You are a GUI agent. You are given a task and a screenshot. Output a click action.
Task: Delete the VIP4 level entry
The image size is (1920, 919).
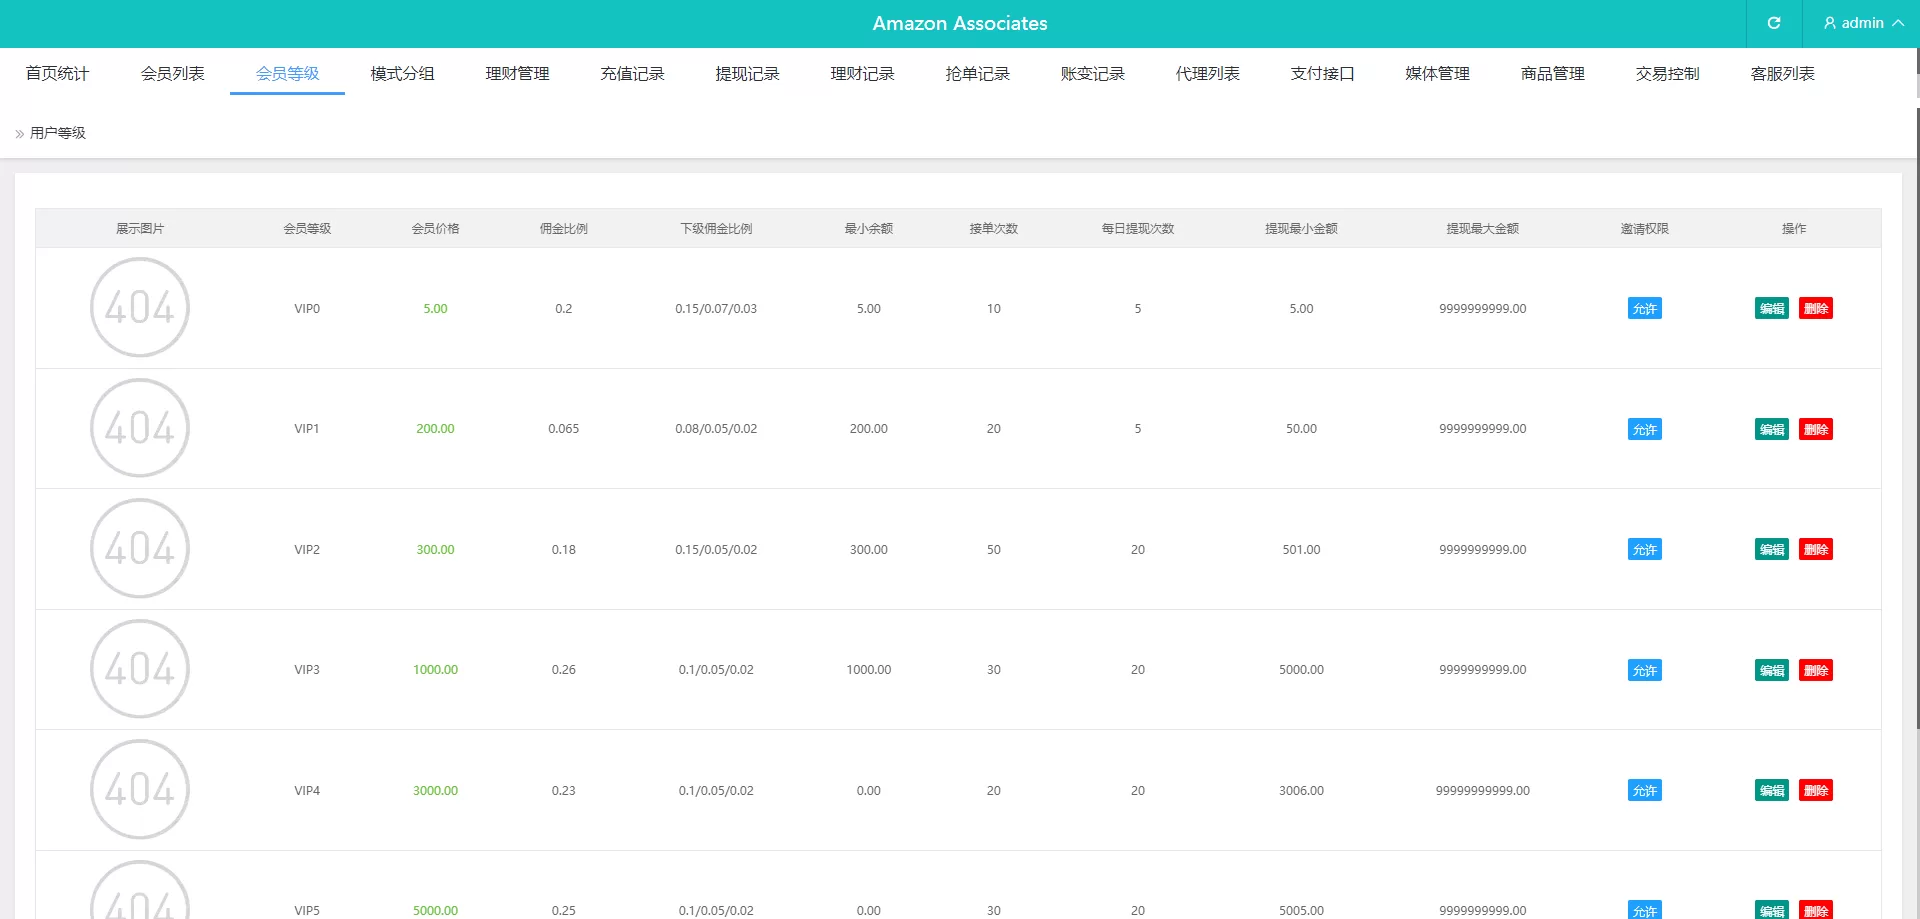pyautogui.click(x=1815, y=791)
